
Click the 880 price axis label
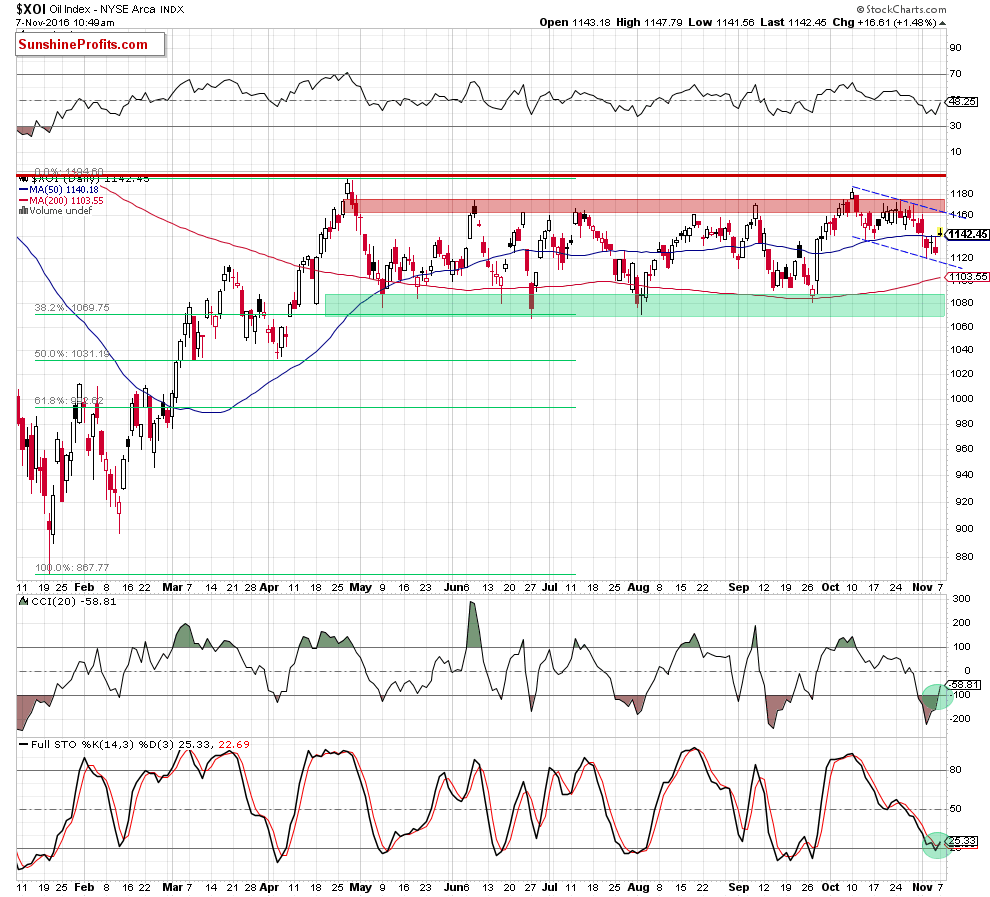(x=964, y=556)
